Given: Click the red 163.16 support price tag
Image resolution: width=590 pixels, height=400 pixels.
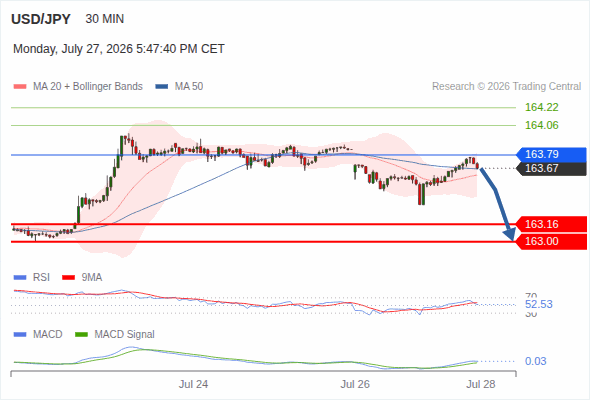Looking at the screenshot, I should click(x=551, y=224).
